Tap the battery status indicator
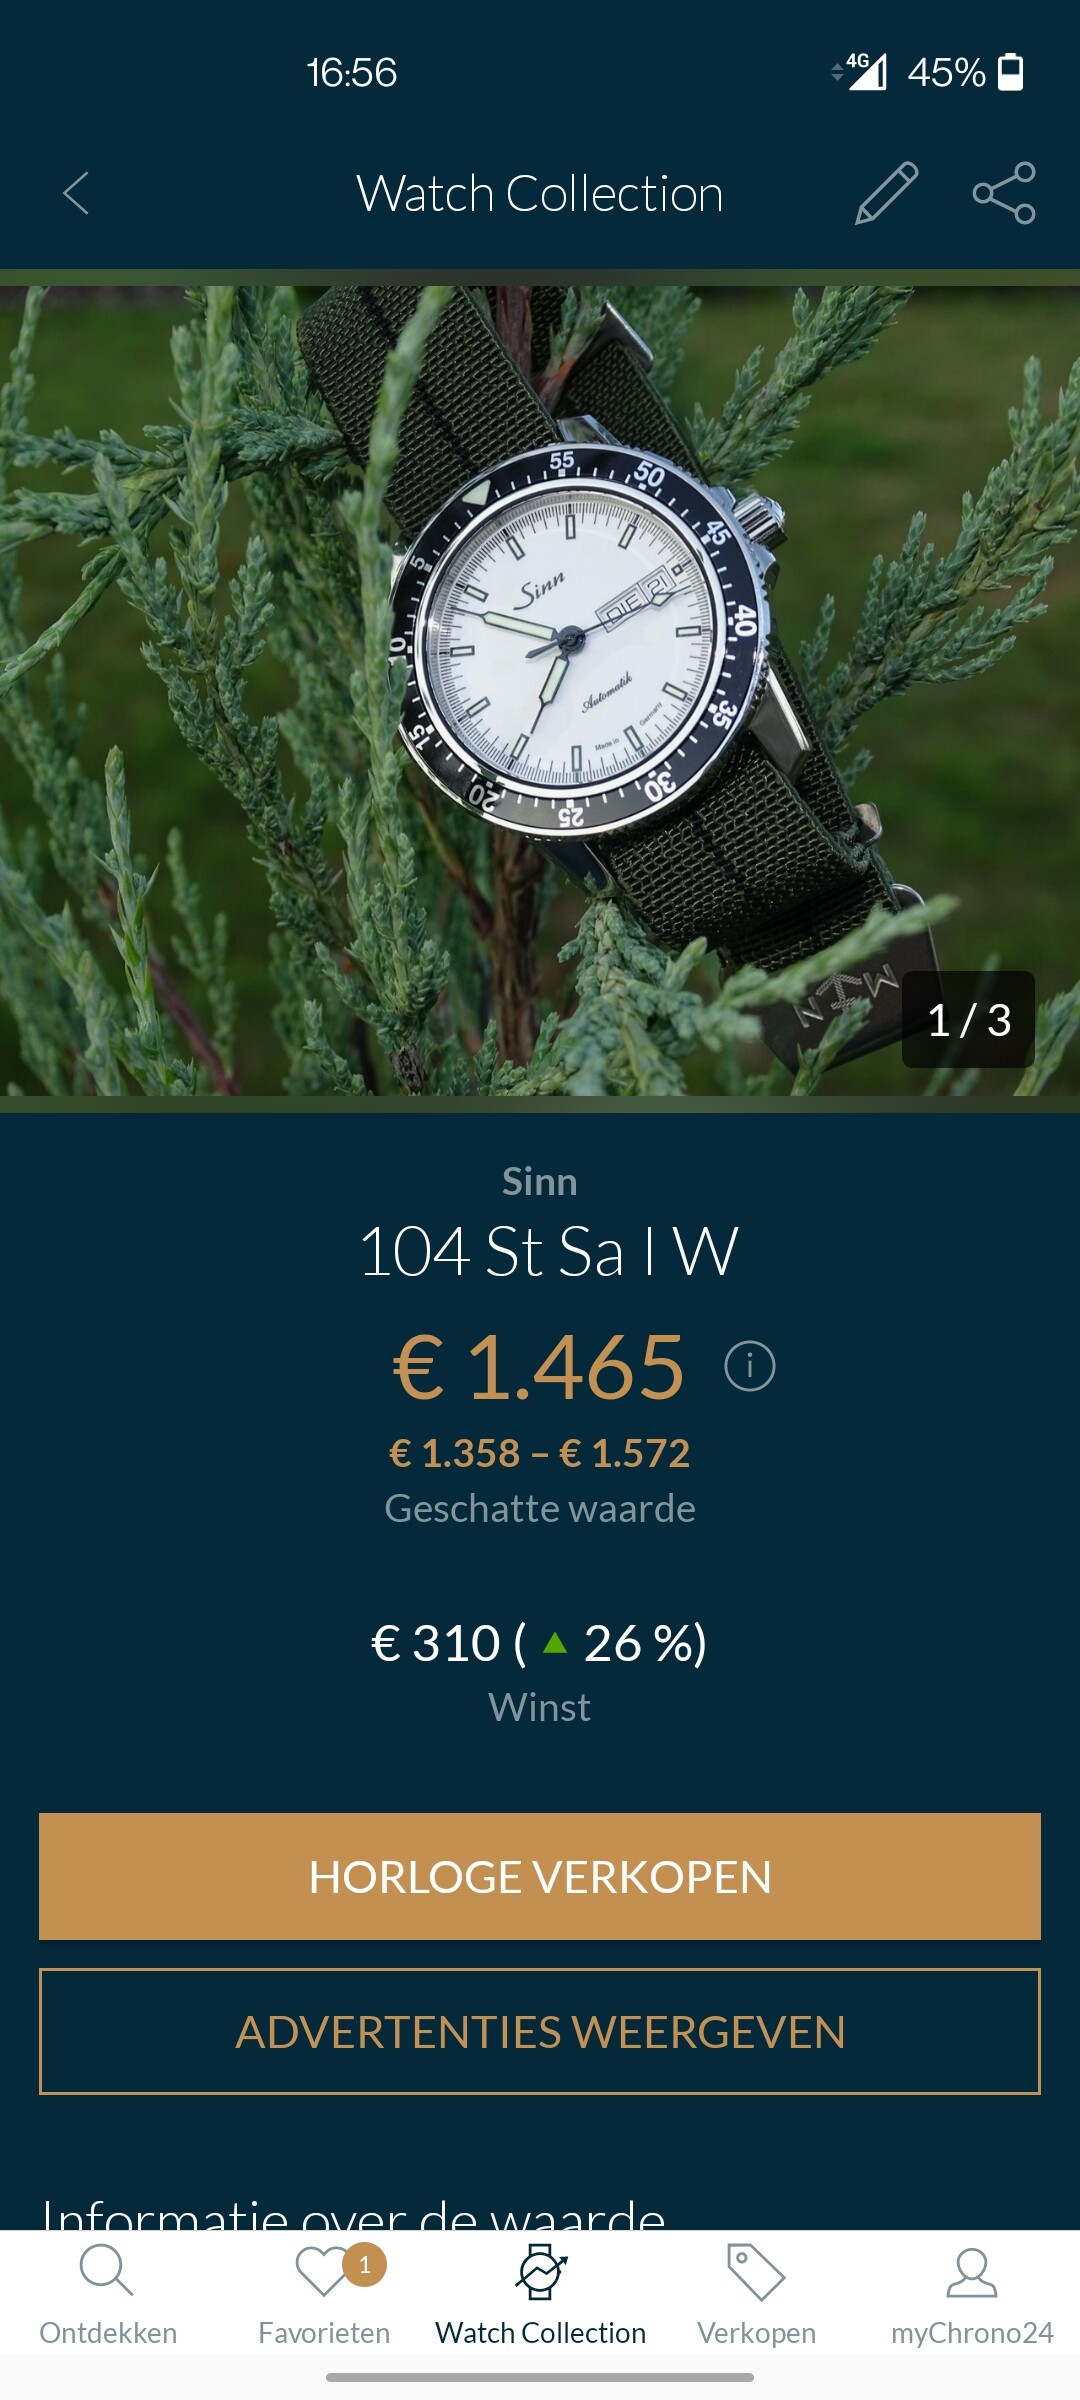This screenshot has width=1080, height=2400. (1011, 72)
